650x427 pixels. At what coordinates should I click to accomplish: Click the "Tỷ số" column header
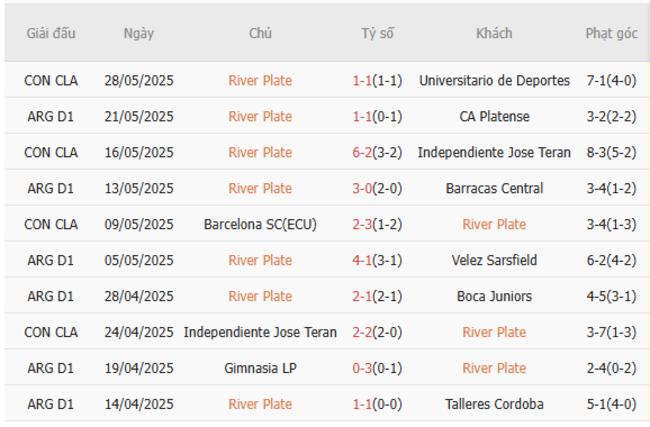click(x=377, y=33)
